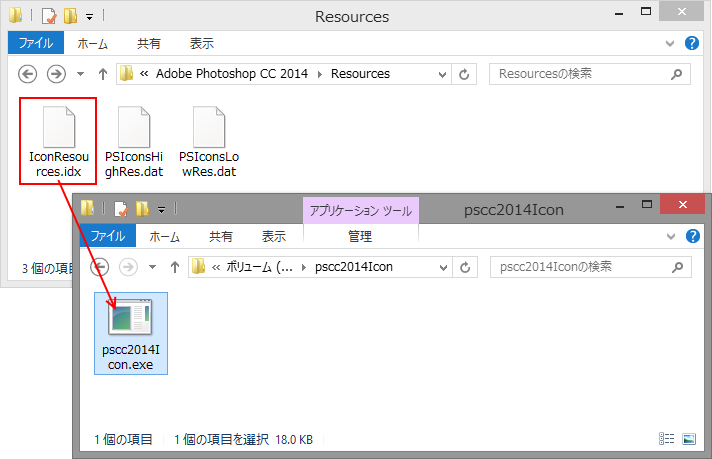Click the back arrow in the Resources window
The height and width of the screenshot is (459, 712).
[28, 74]
